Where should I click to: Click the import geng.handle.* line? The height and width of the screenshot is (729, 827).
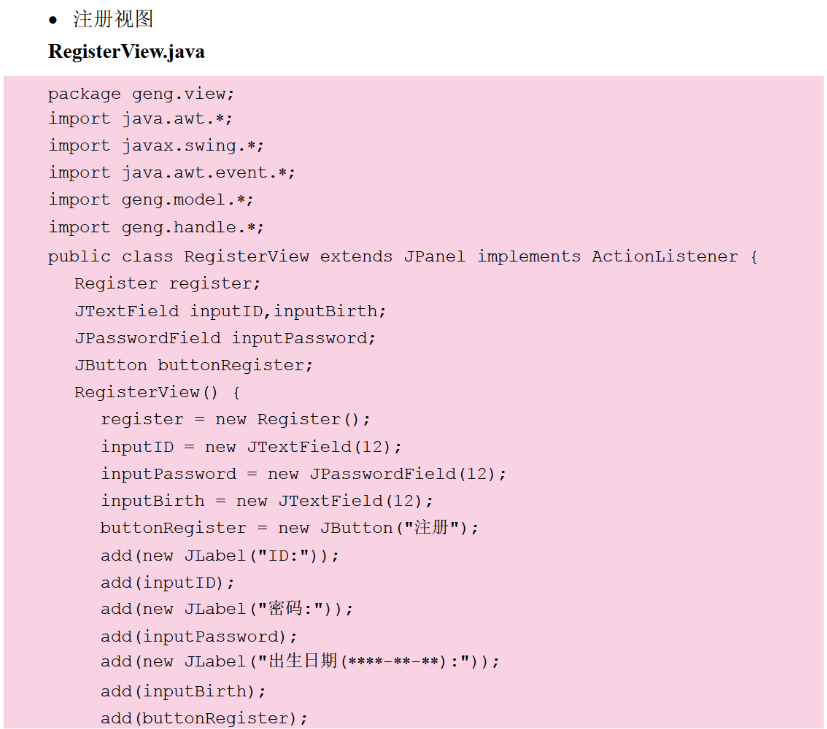(156, 228)
